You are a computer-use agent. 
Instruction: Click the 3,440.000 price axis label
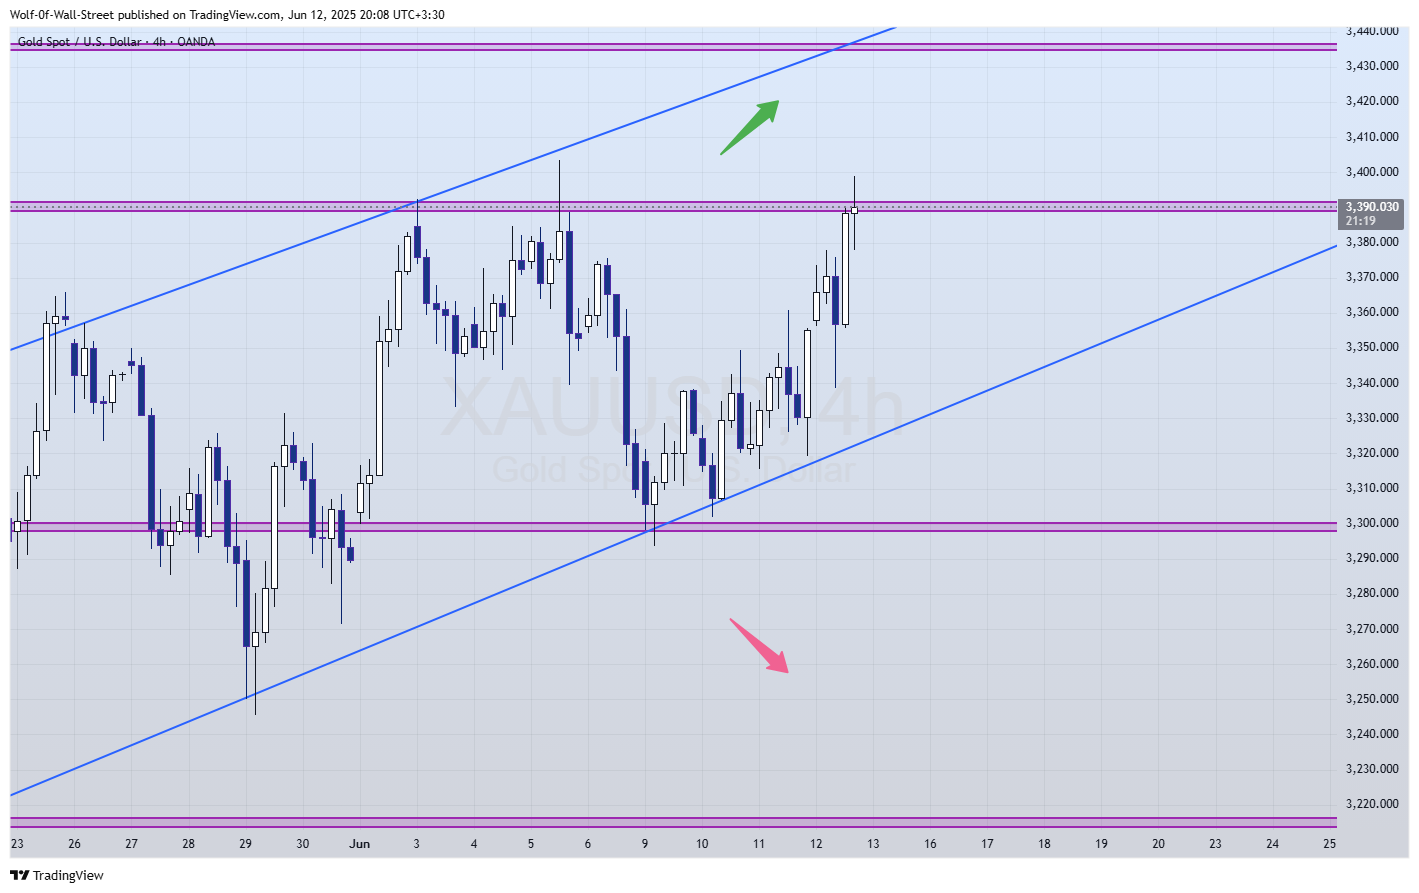pyautogui.click(x=1372, y=31)
